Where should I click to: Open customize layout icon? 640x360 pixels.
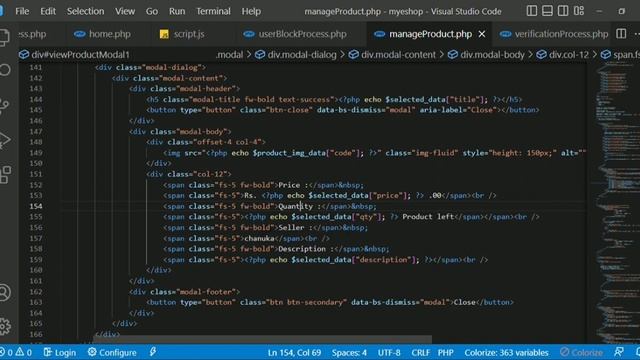(579, 11)
